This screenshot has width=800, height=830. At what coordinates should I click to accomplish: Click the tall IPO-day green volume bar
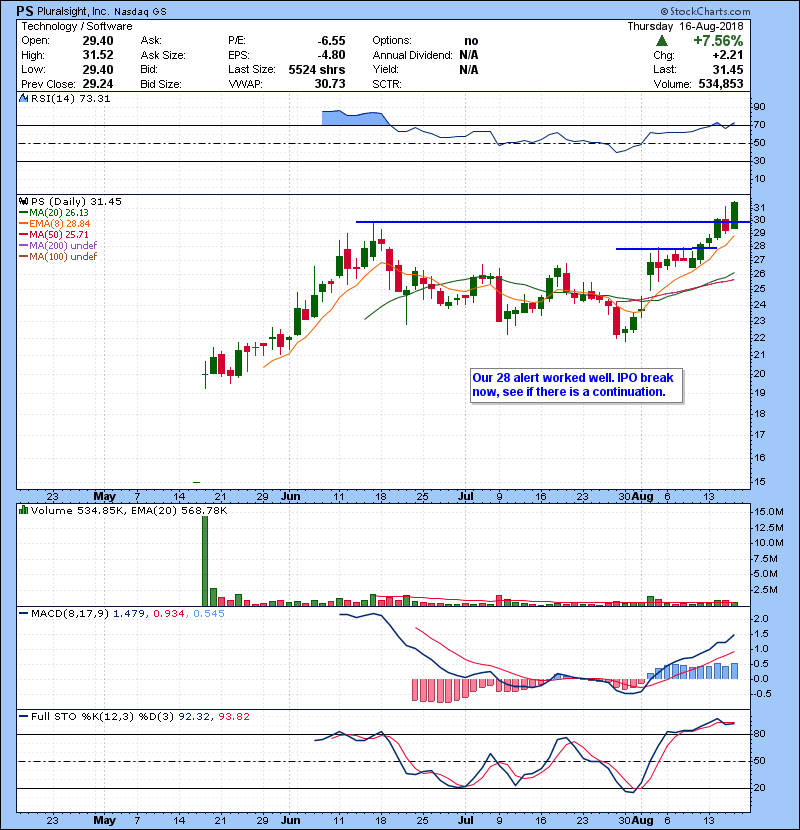point(205,561)
